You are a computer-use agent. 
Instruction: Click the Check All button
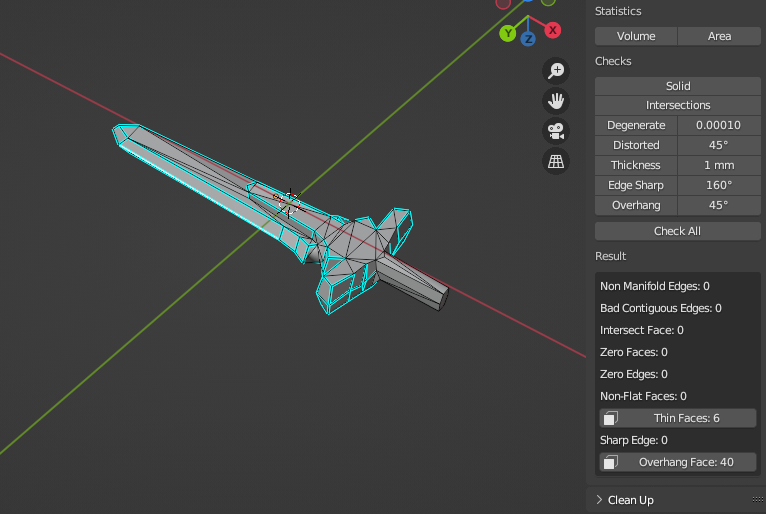[678, 231]
